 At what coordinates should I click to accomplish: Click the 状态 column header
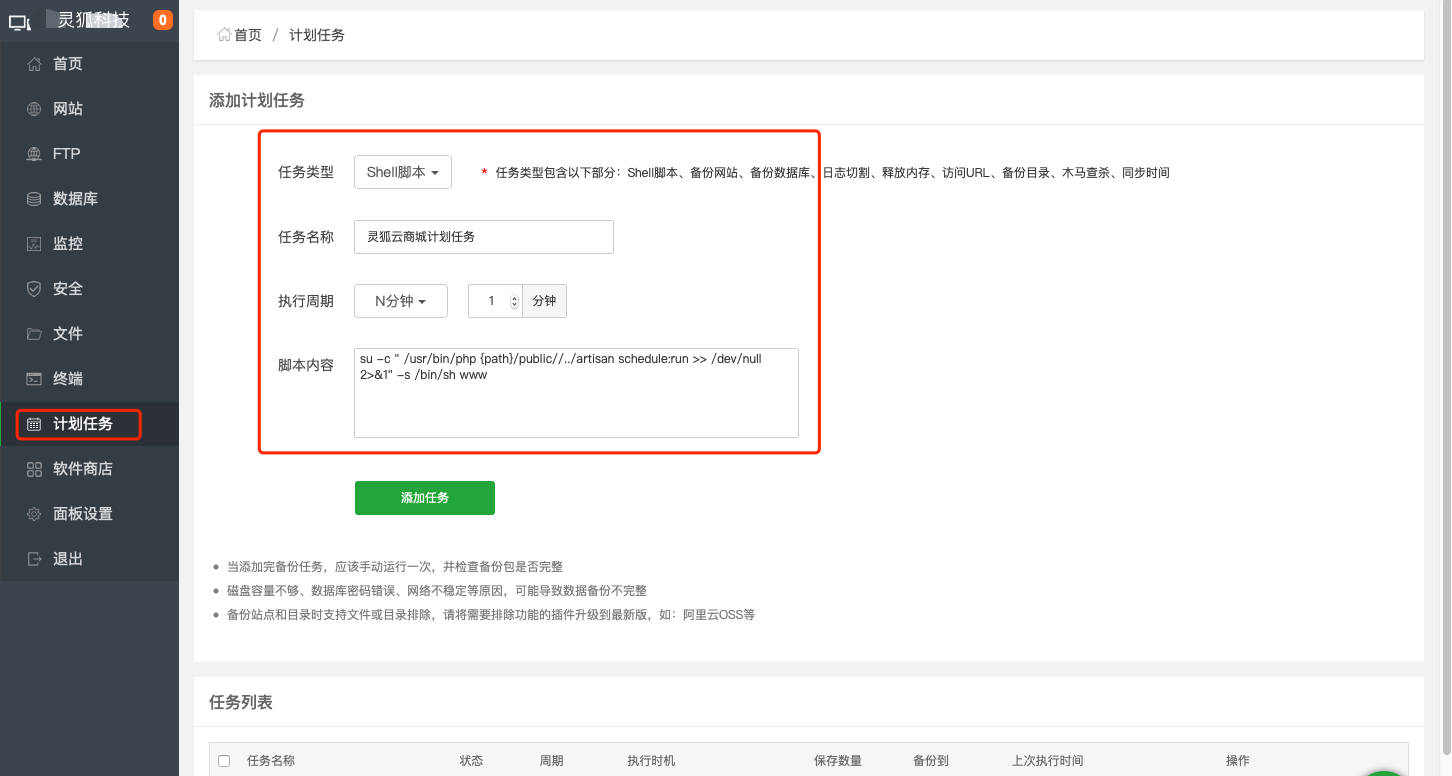click(x=471, y=761)
